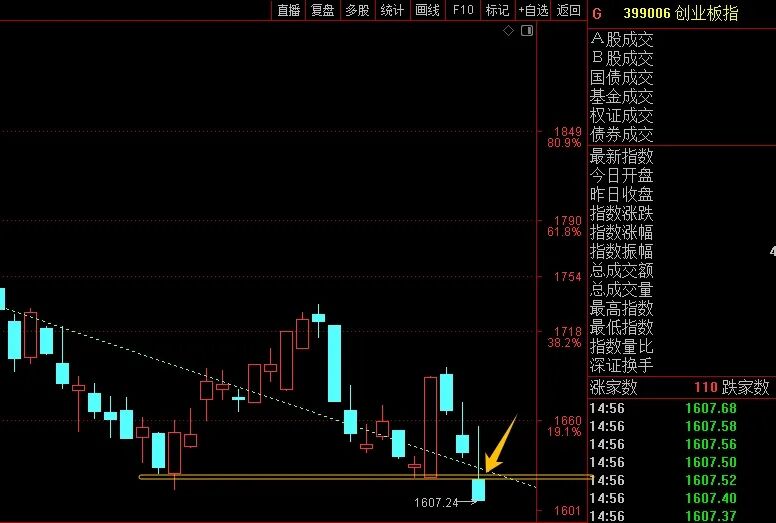Image resolution: width=776 pixels, height=523 pixels.
Task: Click the rising count value 110
Action: (706, 387)
